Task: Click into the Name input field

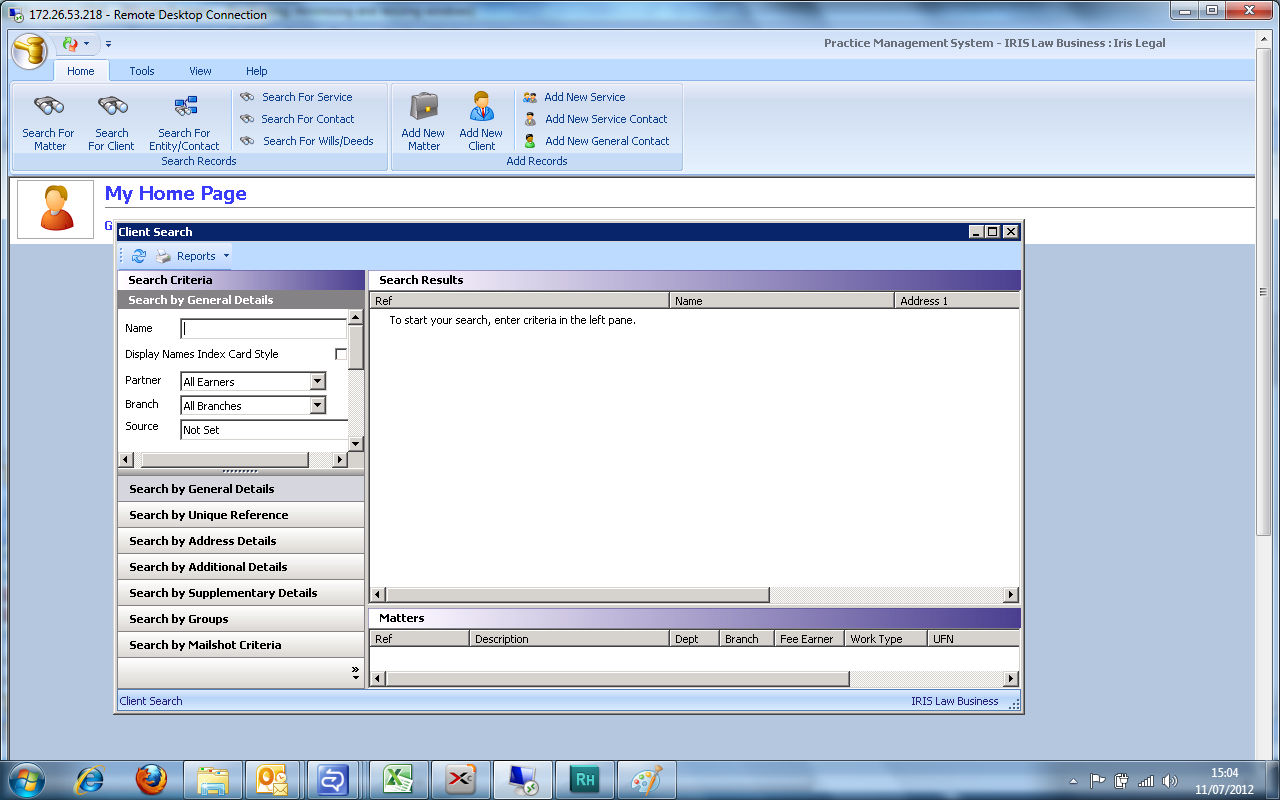Action: tap(264, 329)
